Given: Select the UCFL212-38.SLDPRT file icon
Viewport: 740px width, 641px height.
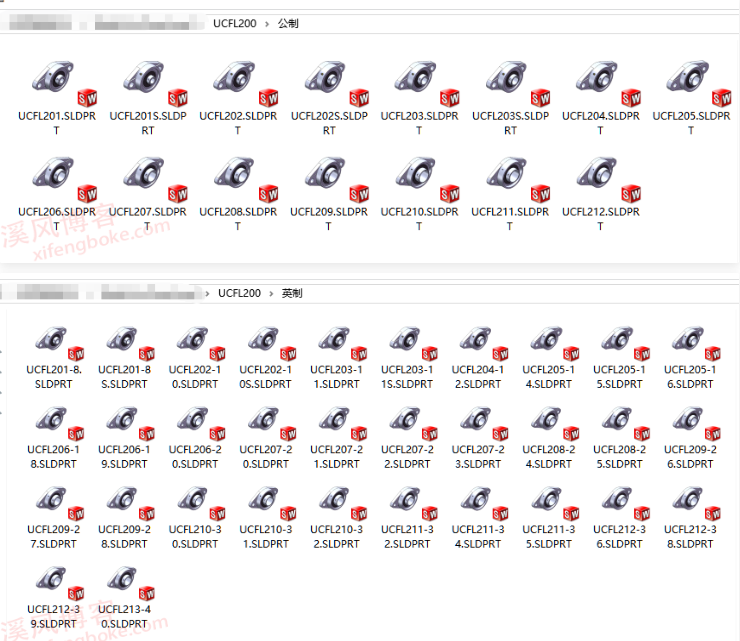Looking at the screenshot, I should pos(696,503).
